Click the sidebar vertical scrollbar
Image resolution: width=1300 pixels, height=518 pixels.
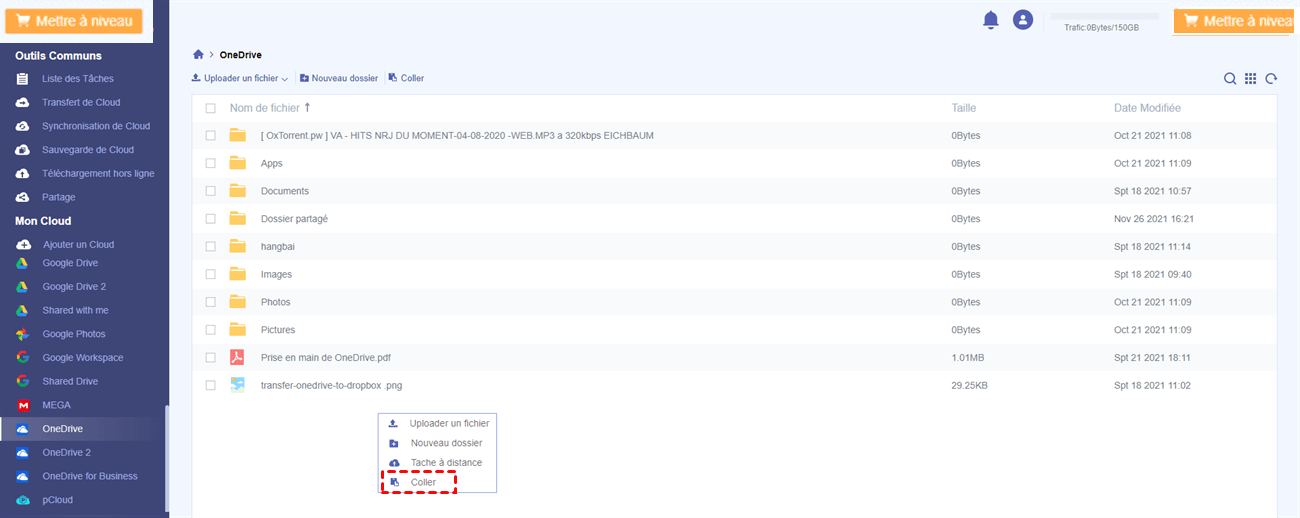tap(167, 460)
